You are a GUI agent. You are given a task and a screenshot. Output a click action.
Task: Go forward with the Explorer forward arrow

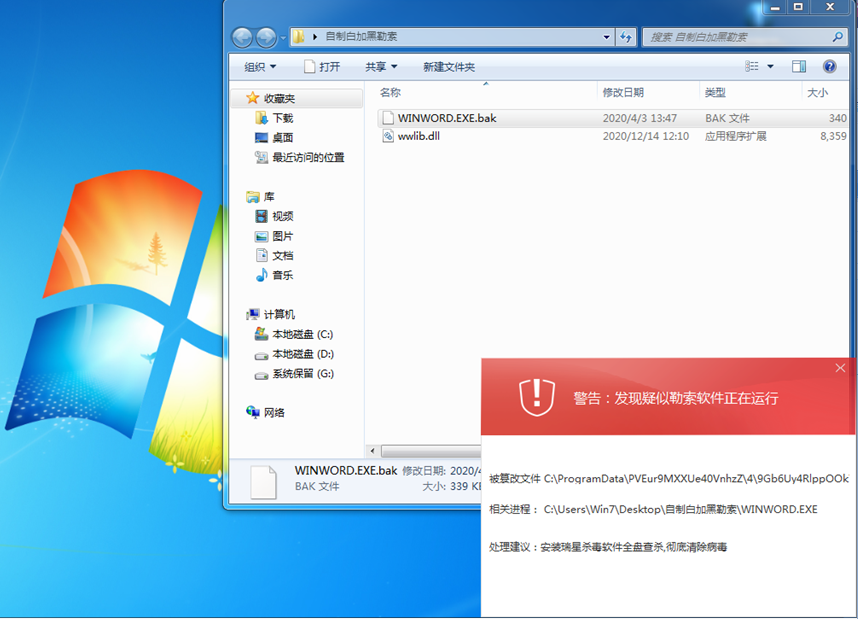tap(266, 37)
